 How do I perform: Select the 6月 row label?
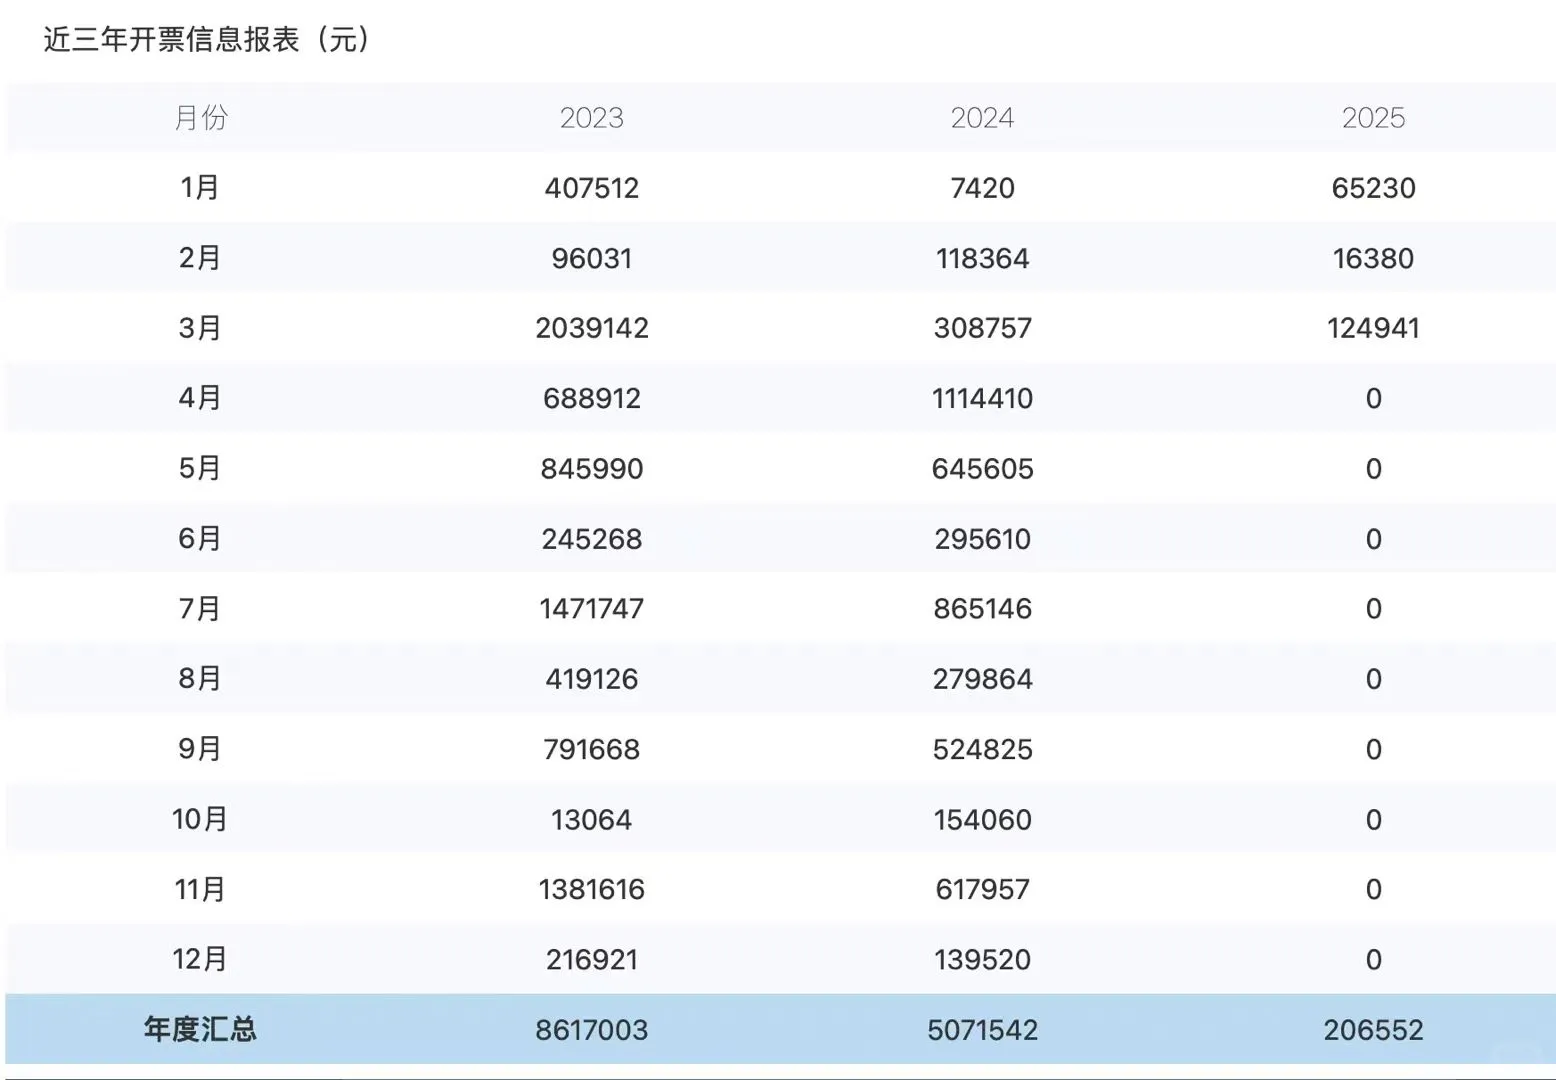(199, 538)
